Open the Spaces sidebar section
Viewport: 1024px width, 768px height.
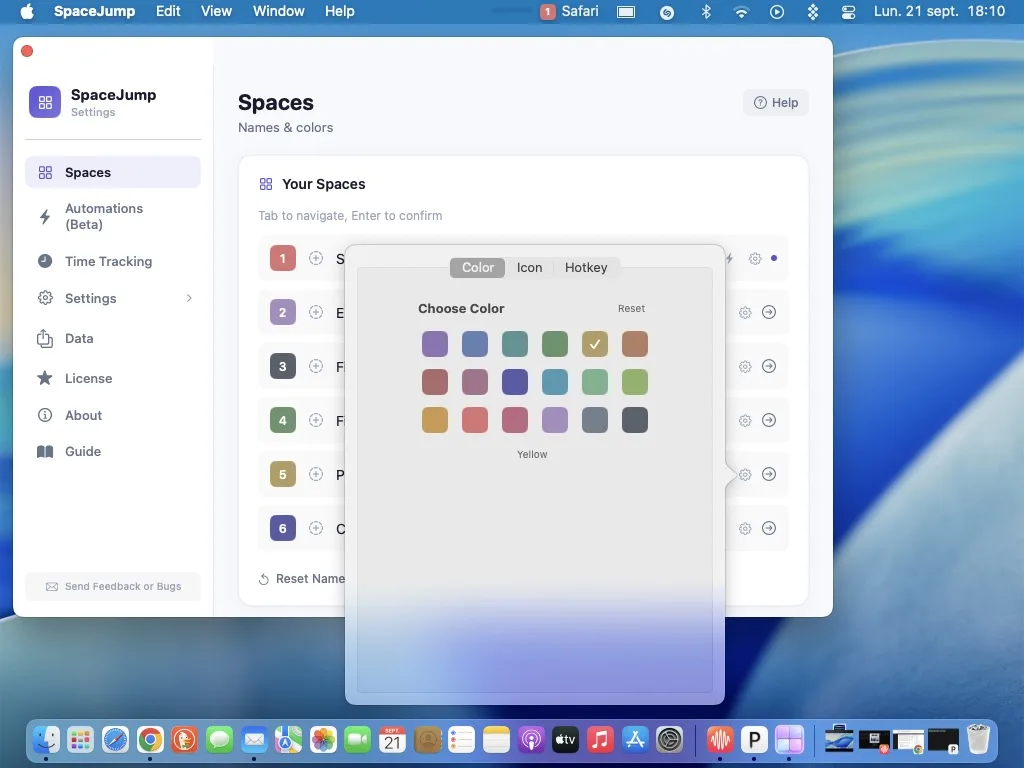click(x=112, y=172)
